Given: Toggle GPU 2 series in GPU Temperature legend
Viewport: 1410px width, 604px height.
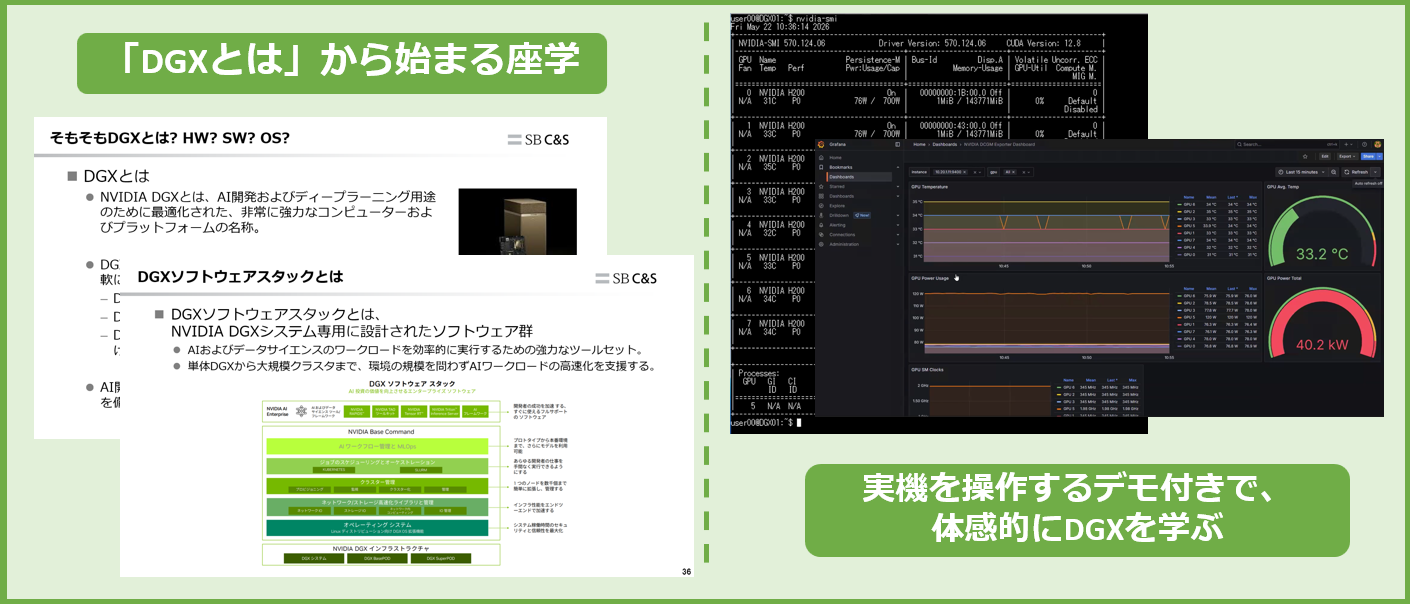Looking at the screenshot, I should point(1189,212).
